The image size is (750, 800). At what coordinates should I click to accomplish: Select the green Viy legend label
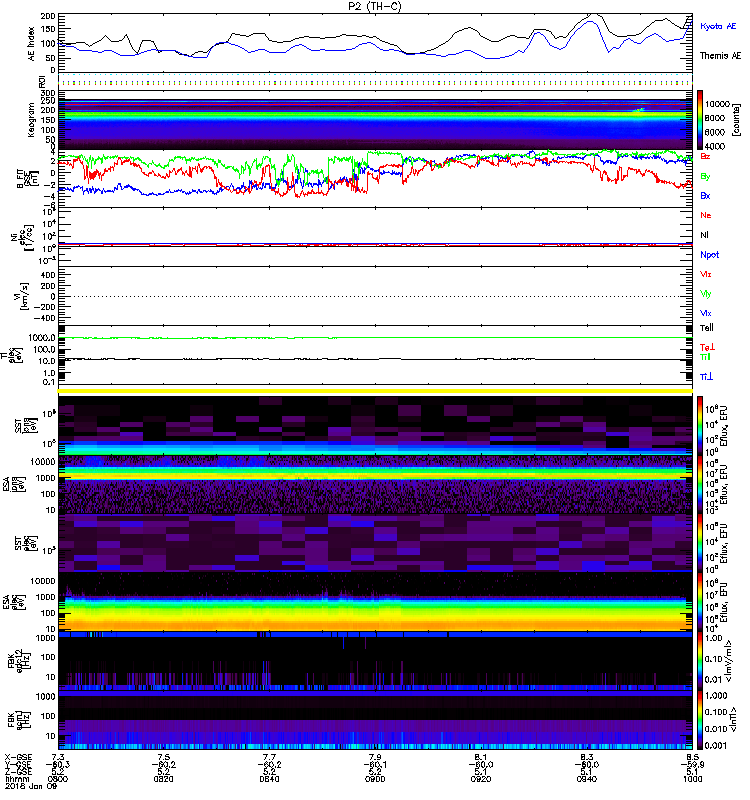click(706, 294)
